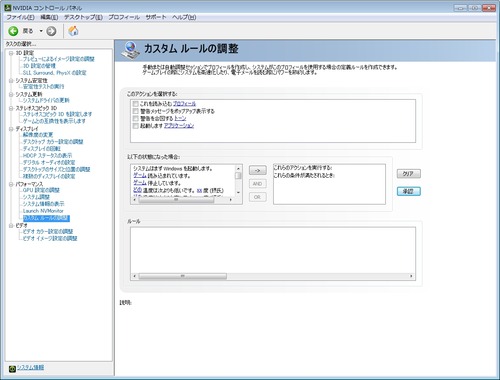Image resolution: width=500 pixels, height=380 pixels.
Task: Open the ファイル menu
Action: click(21, 17)
